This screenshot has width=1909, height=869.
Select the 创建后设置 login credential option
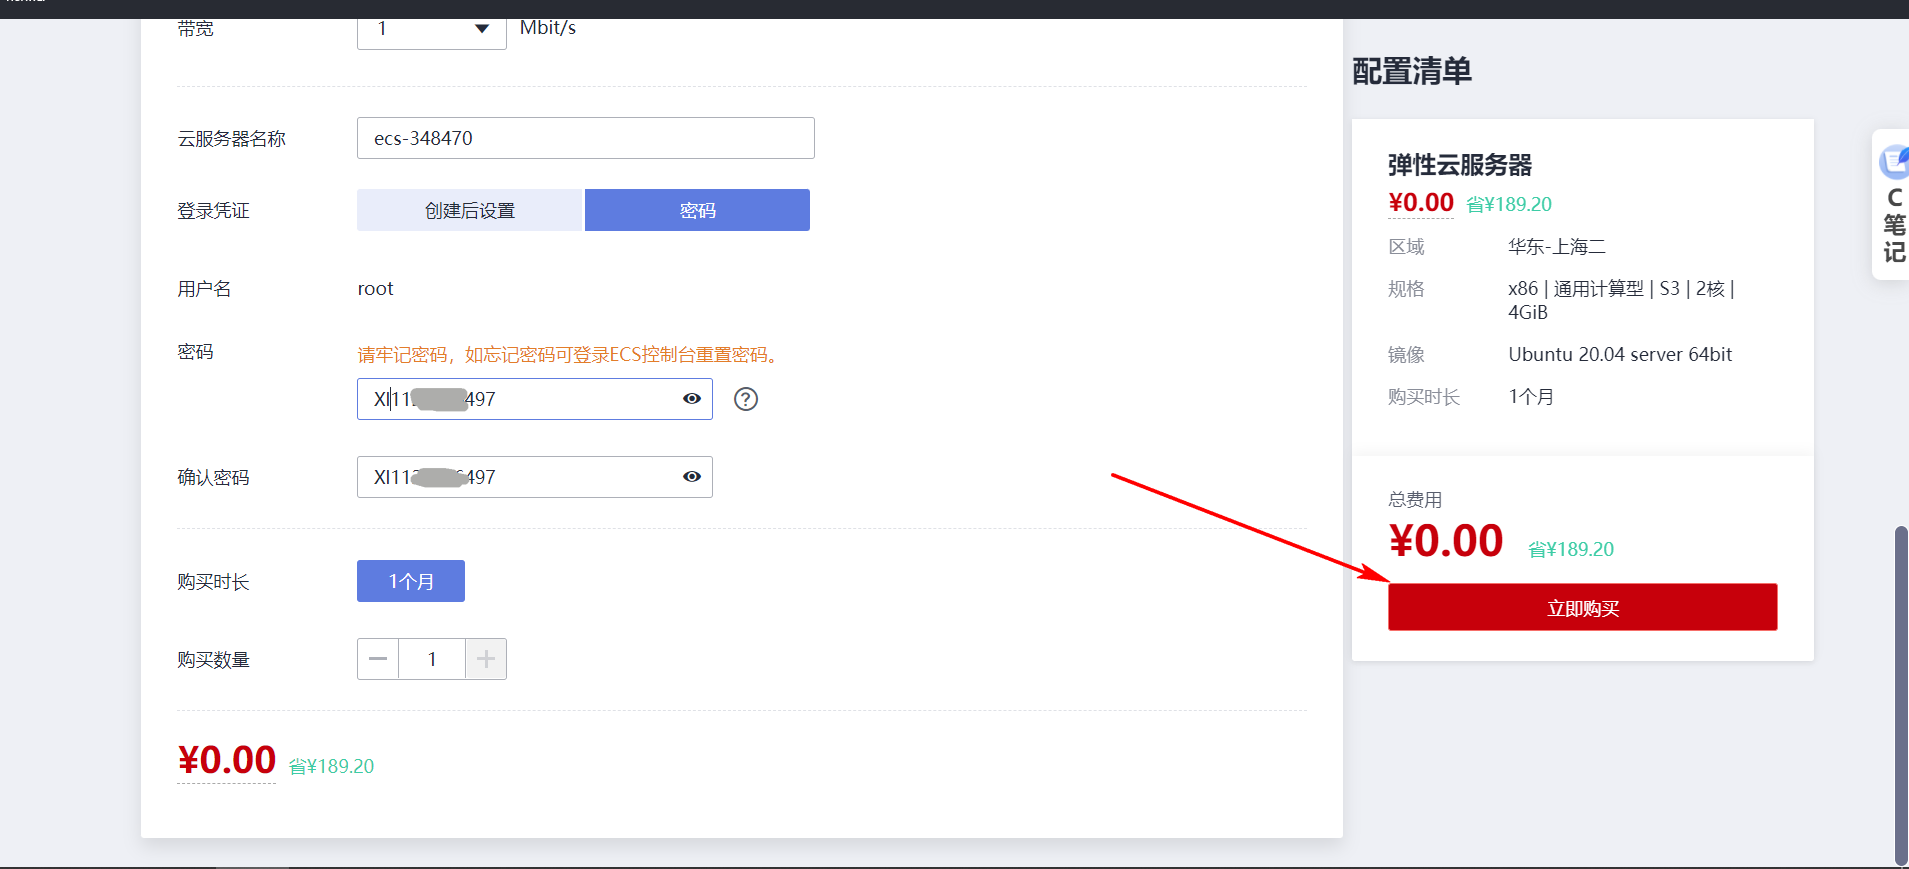pyautogui.click(x=469, y=210)
